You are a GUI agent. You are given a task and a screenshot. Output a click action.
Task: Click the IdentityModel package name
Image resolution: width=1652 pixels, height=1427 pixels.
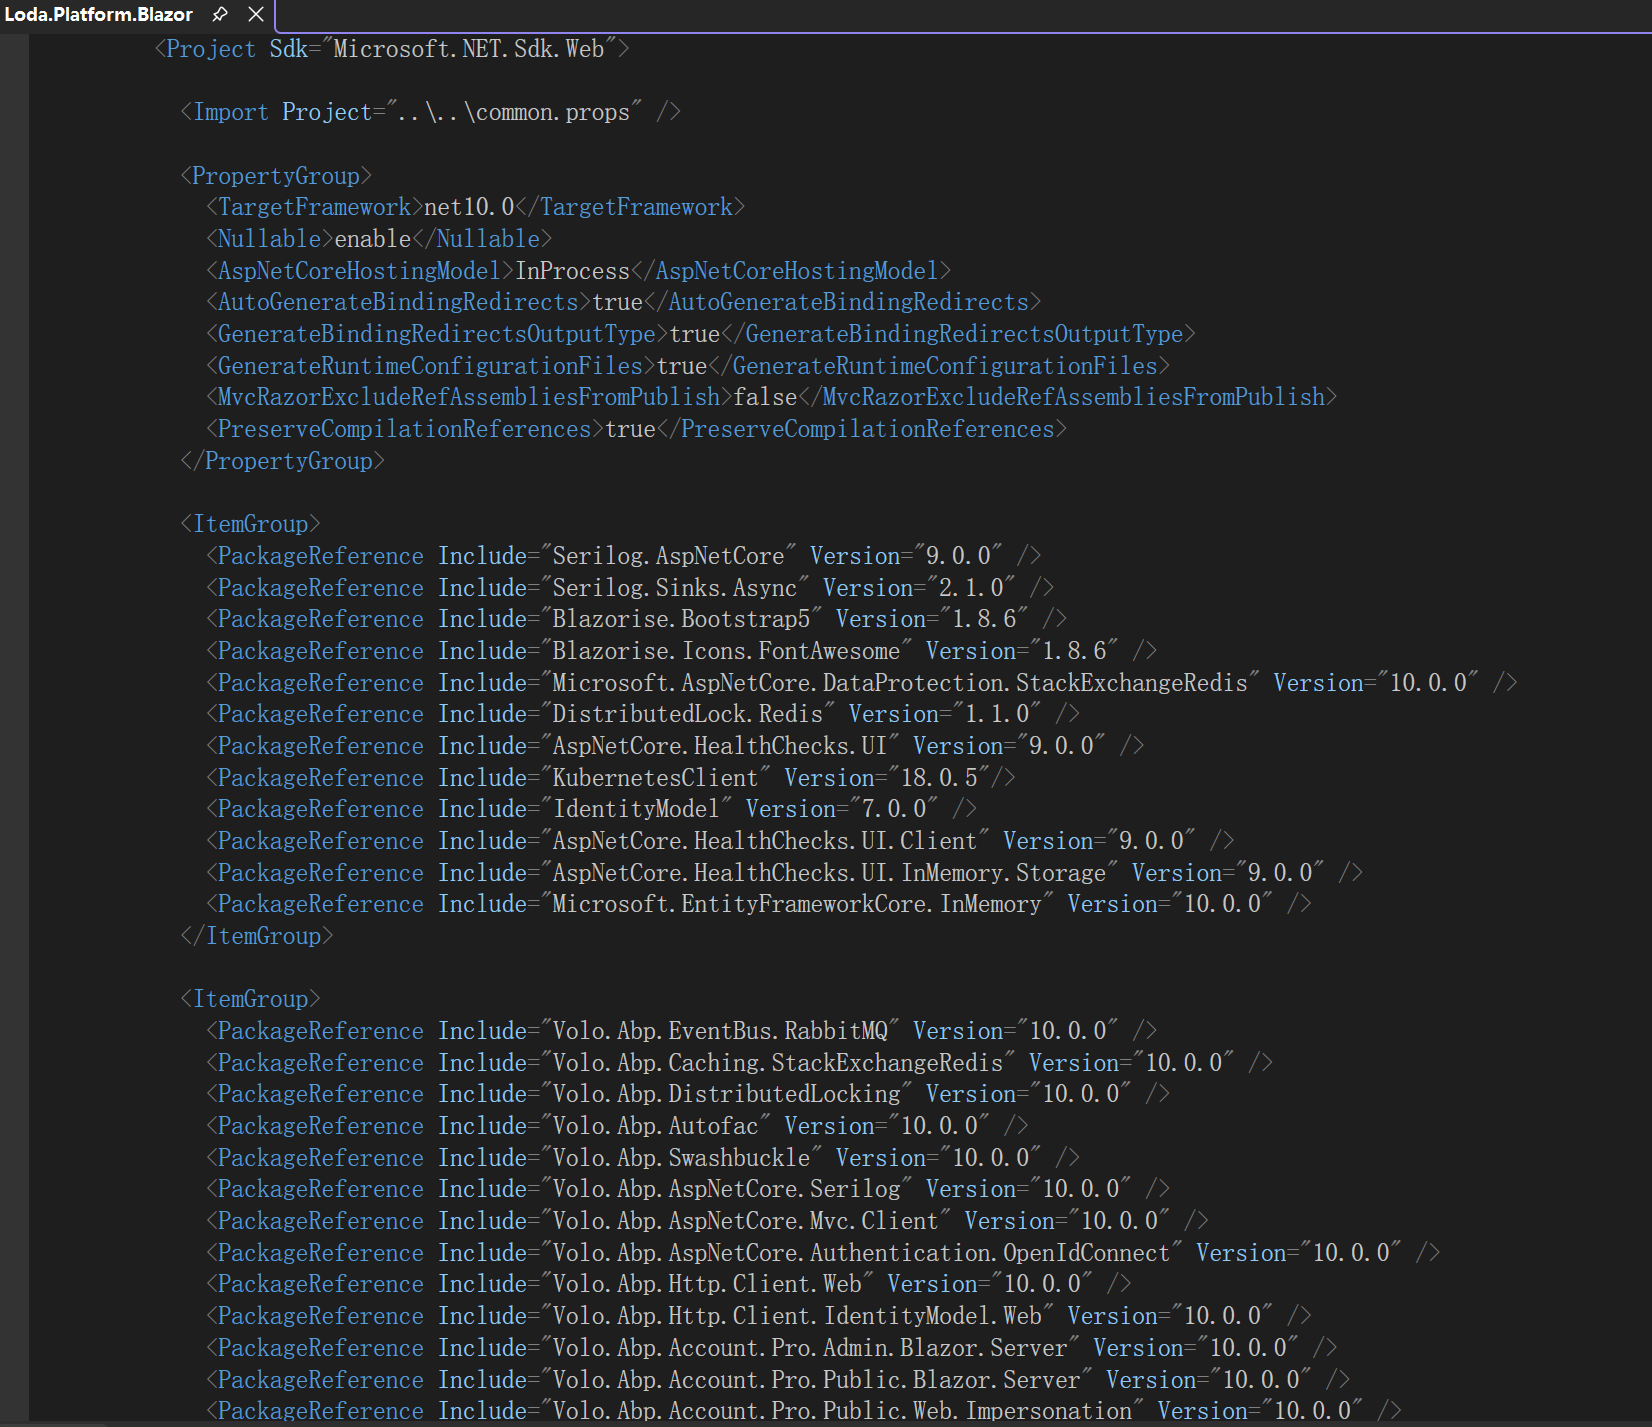(x=635, y=809)
